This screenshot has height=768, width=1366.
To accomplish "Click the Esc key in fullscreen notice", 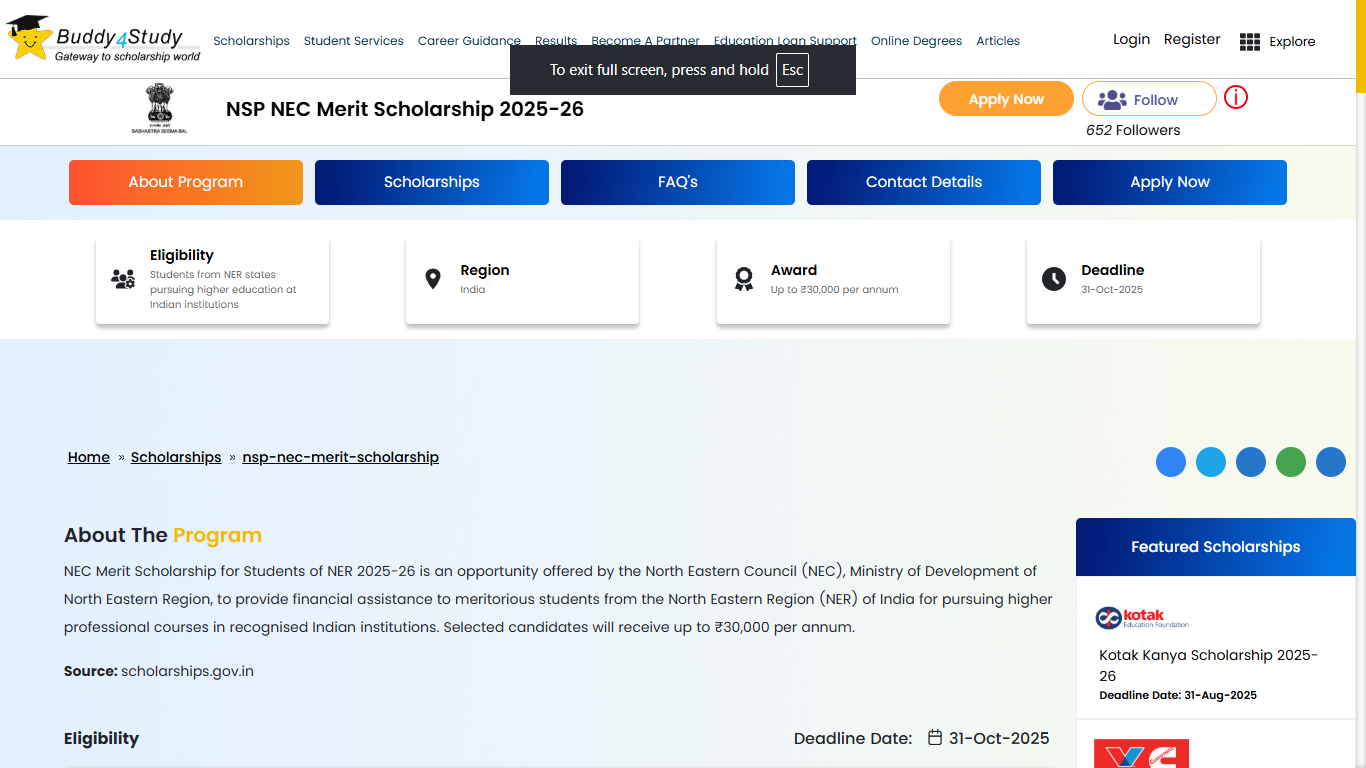I will 792,70.
